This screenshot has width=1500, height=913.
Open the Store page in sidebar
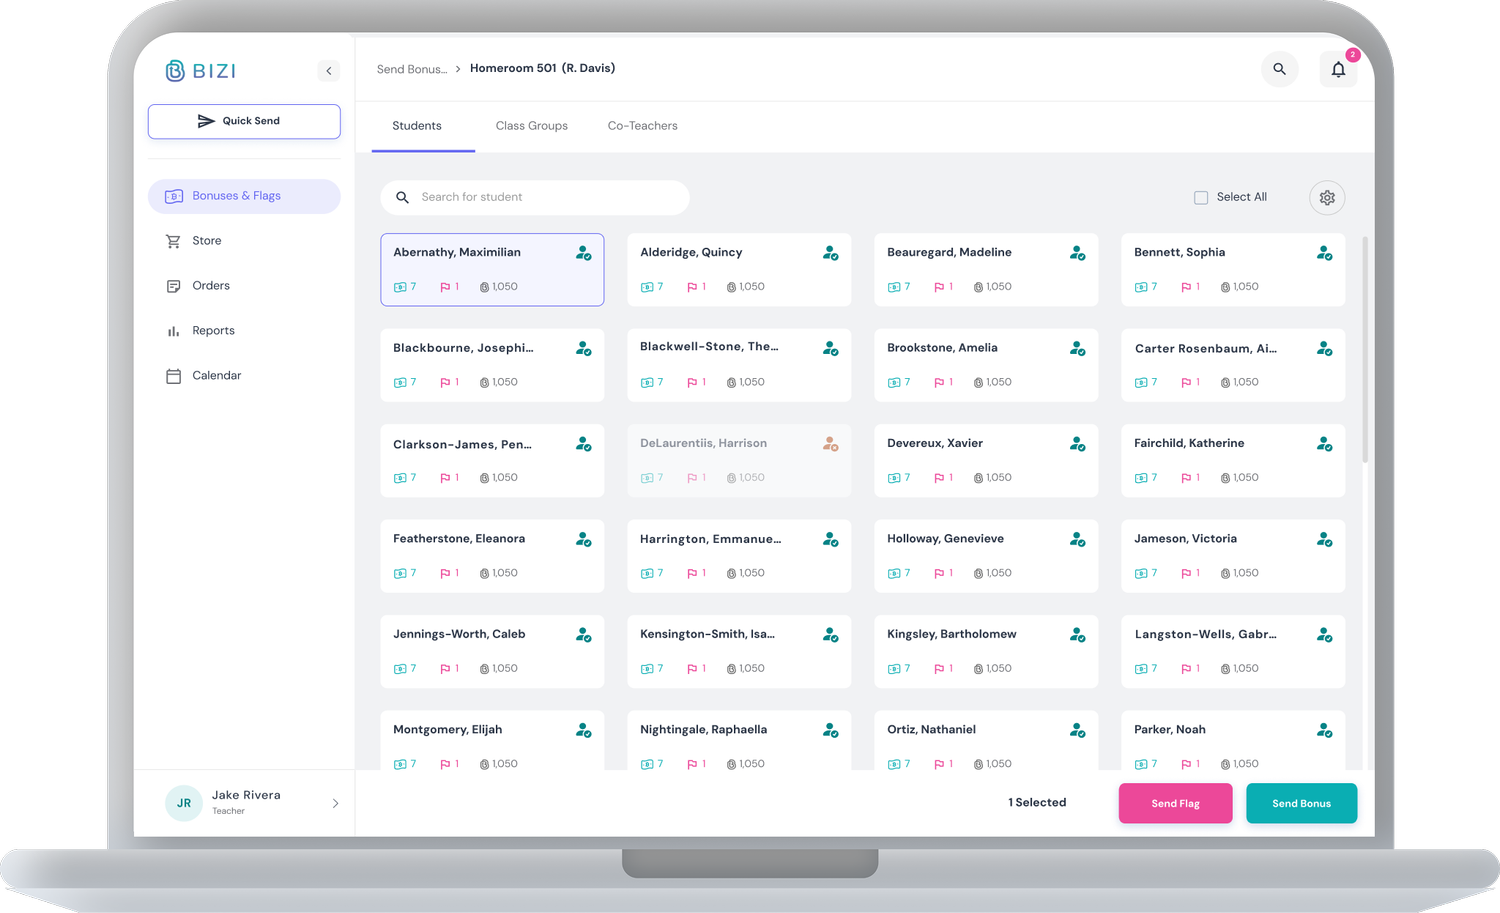tap(244, 241)
